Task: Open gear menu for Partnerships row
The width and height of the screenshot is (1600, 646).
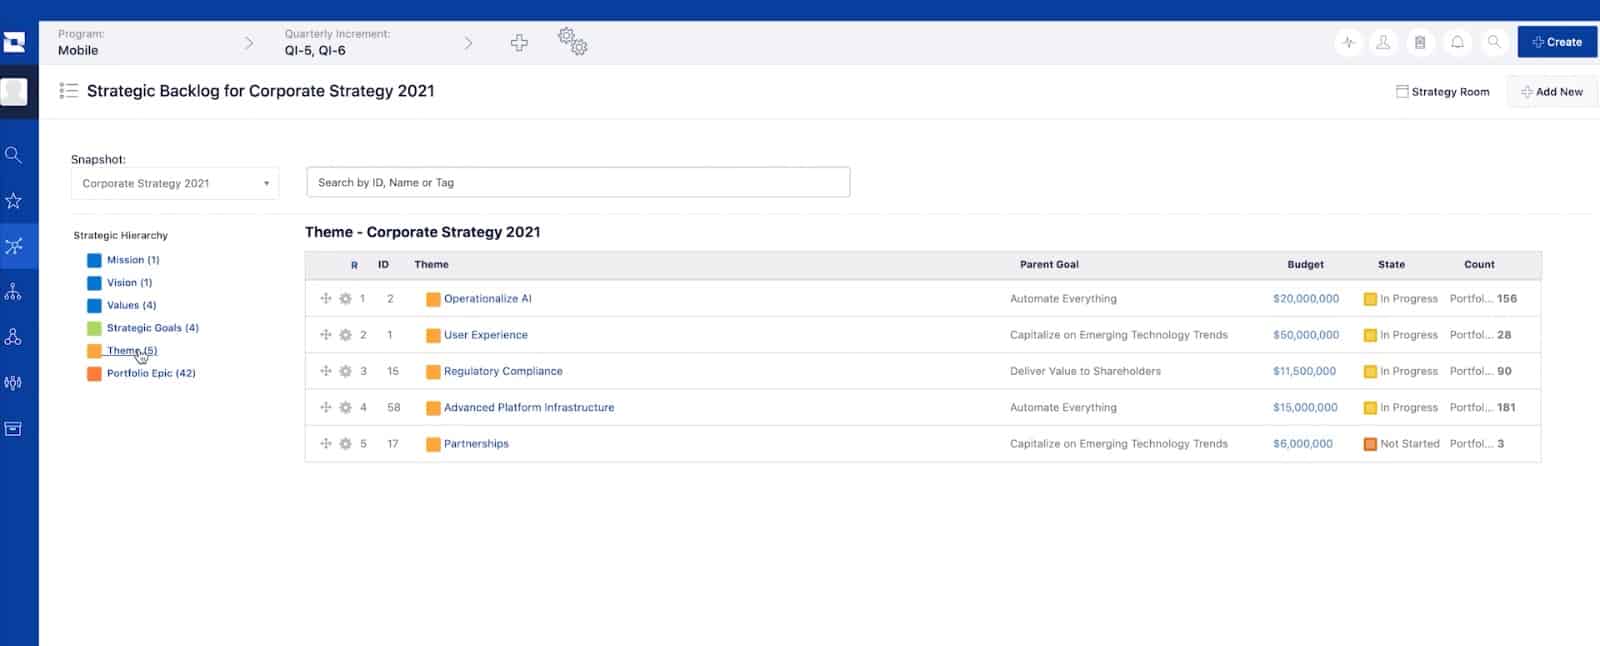Action: 345,444
